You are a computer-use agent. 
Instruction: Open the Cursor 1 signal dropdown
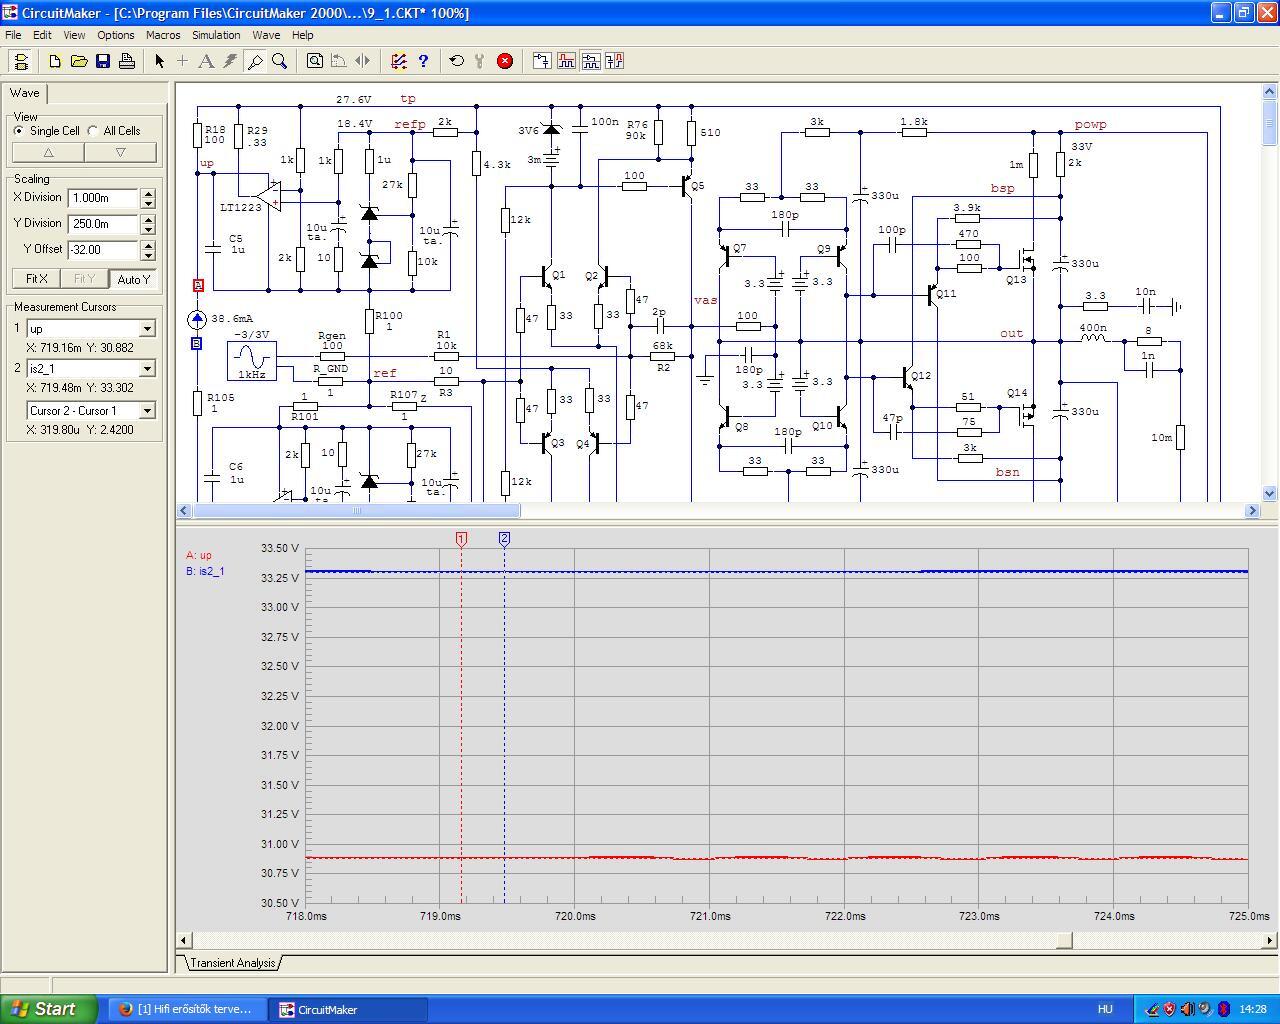pyautogui.click(x=147, y=329)
